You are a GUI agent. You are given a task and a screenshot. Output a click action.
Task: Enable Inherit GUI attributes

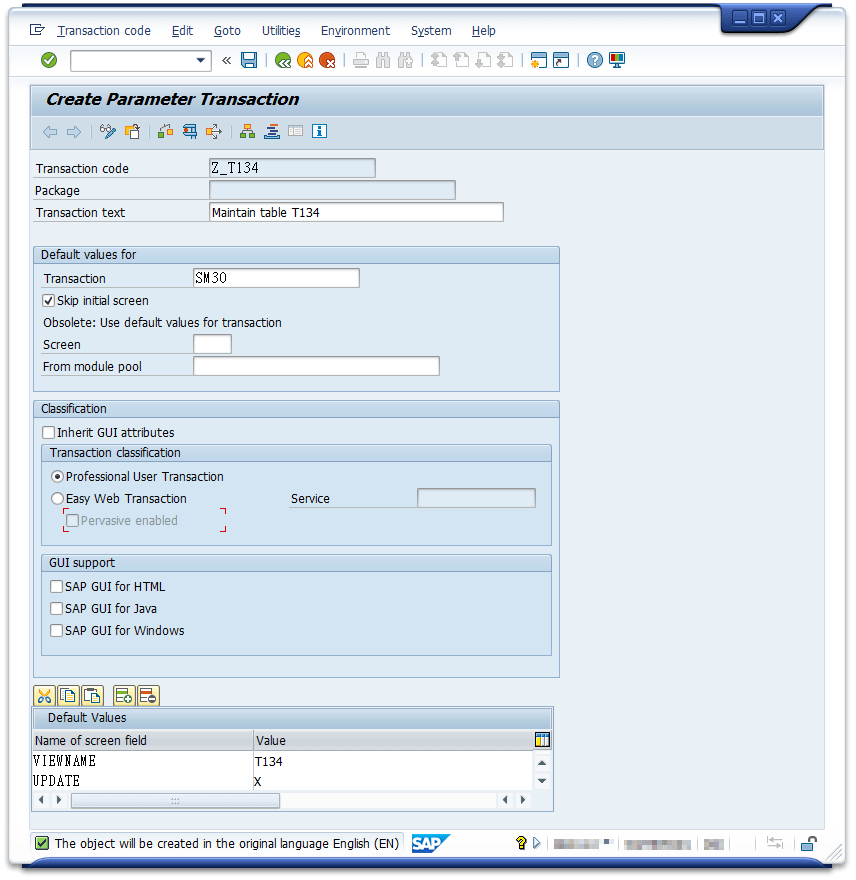point(48,431)
